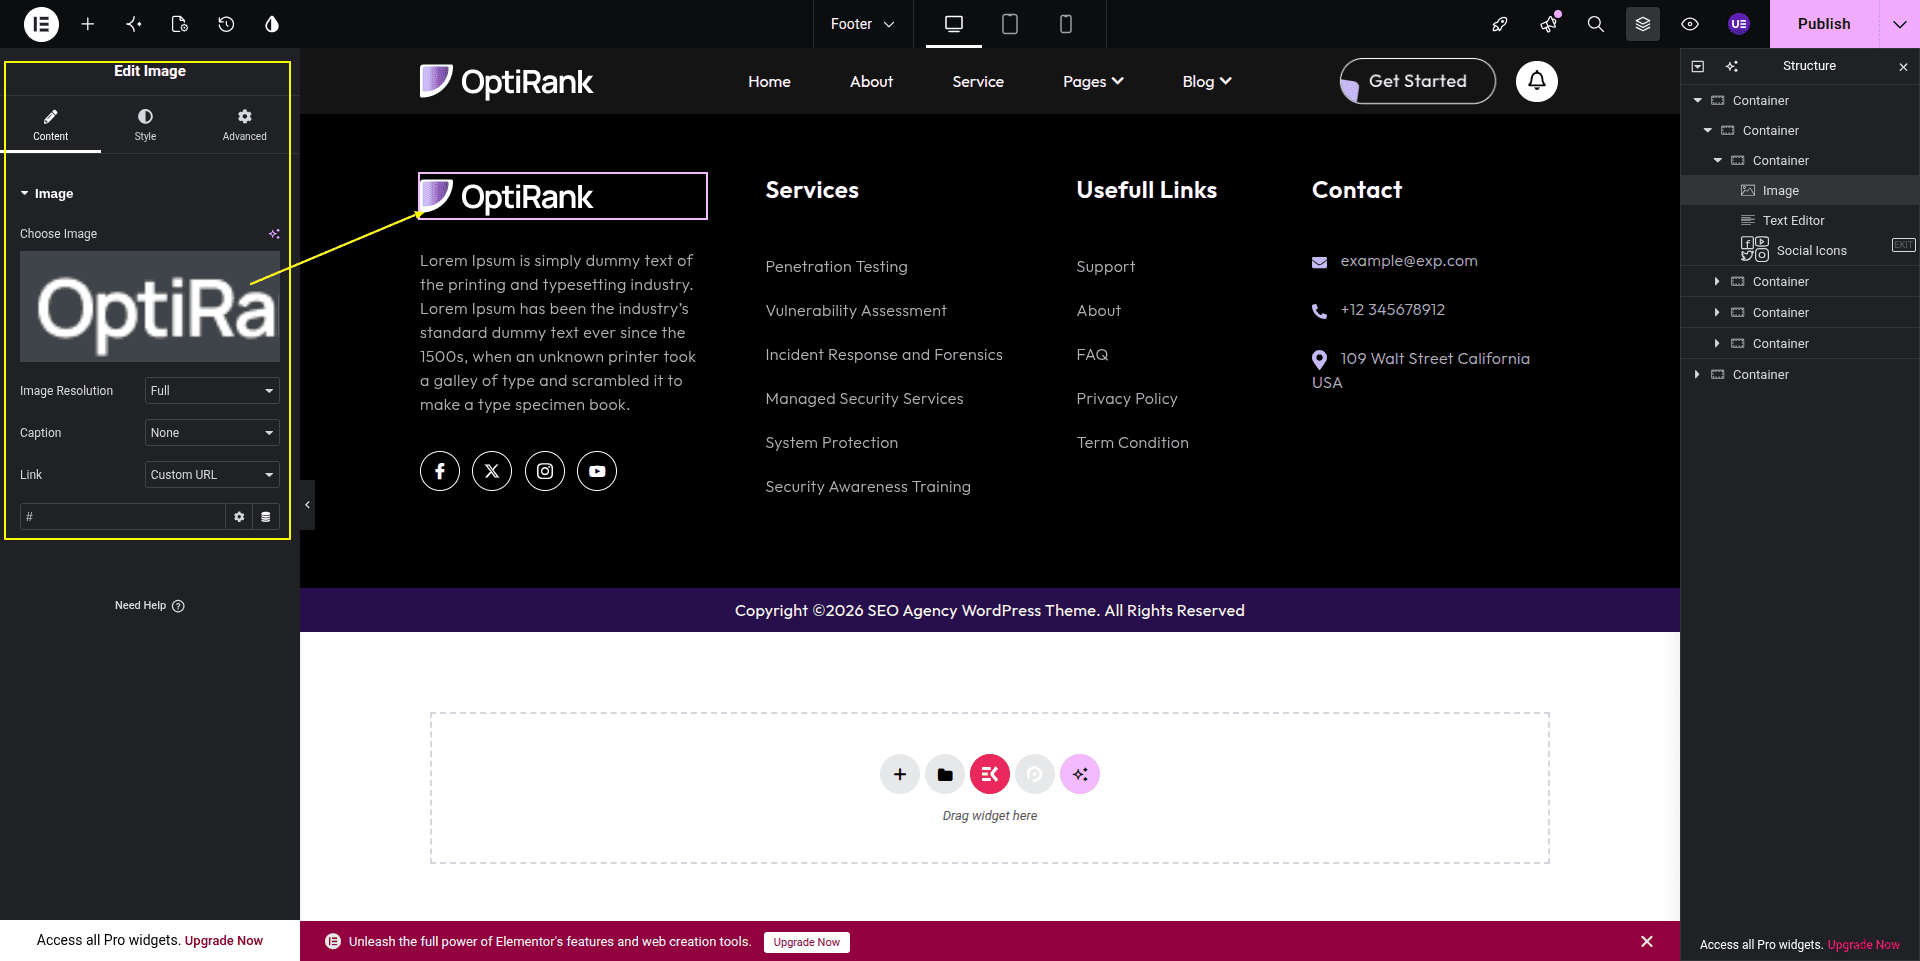Switch to the Style tab
The height and width of the screenshot is (961, 1920).
coord(146,125)
